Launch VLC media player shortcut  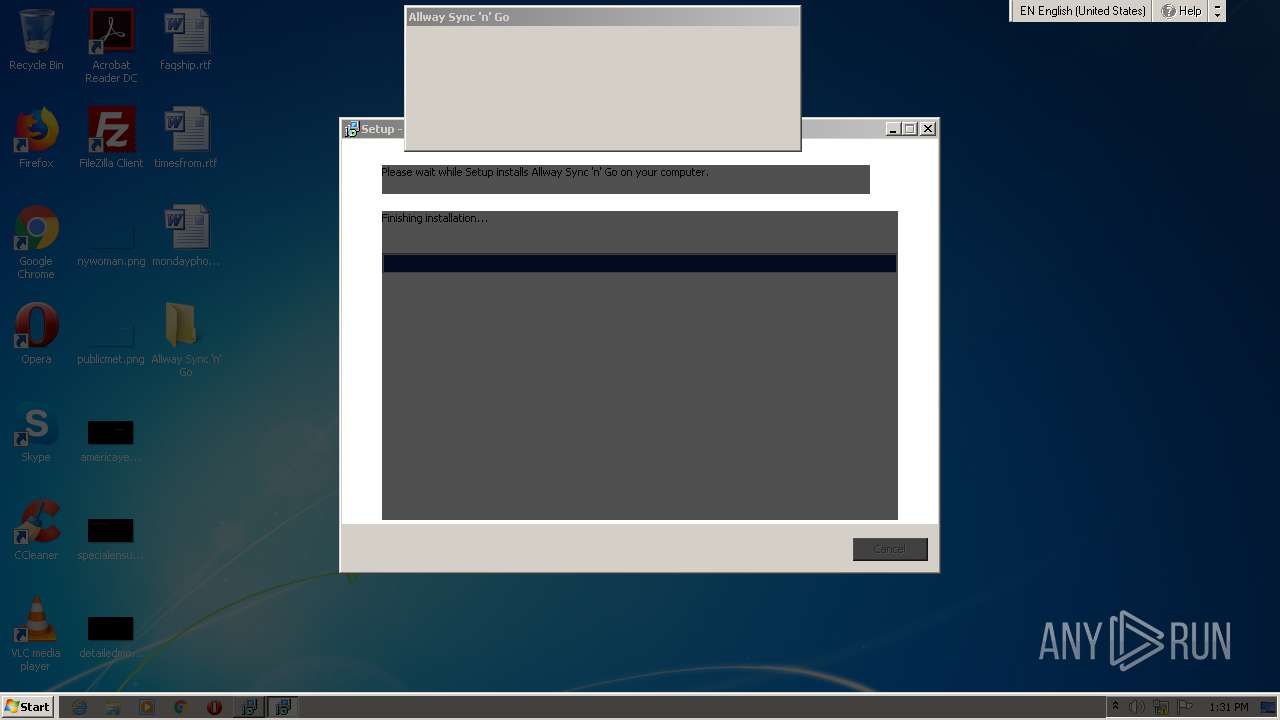click(x=36, y=634)
